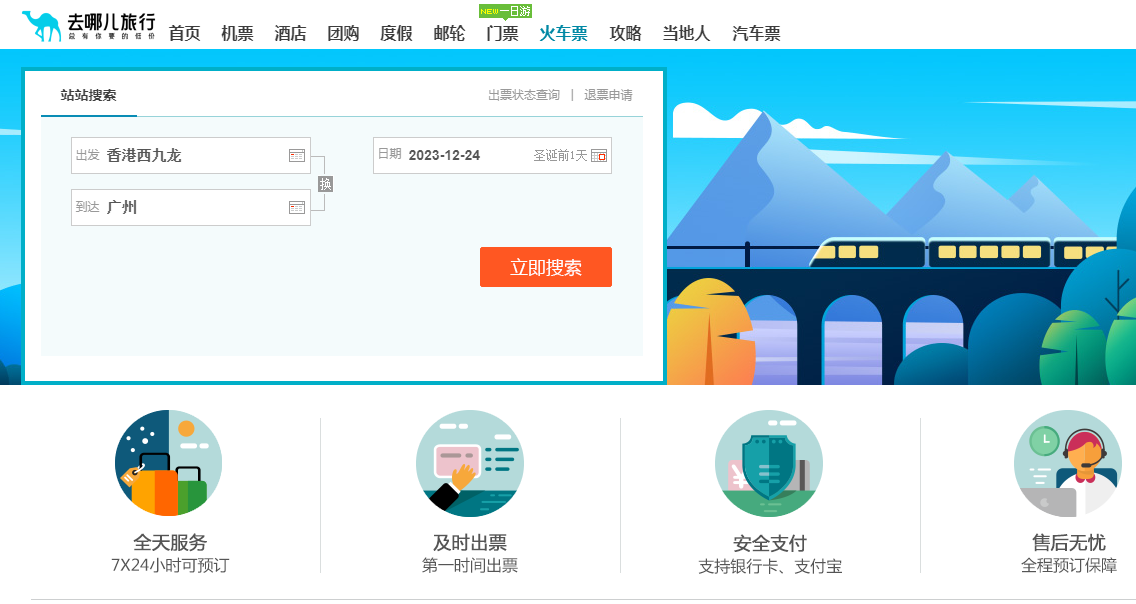Click arrival field showing 广州
The width and height of the screenshot is (1136, 604).
pyautogui.click(x=191, y=208)
